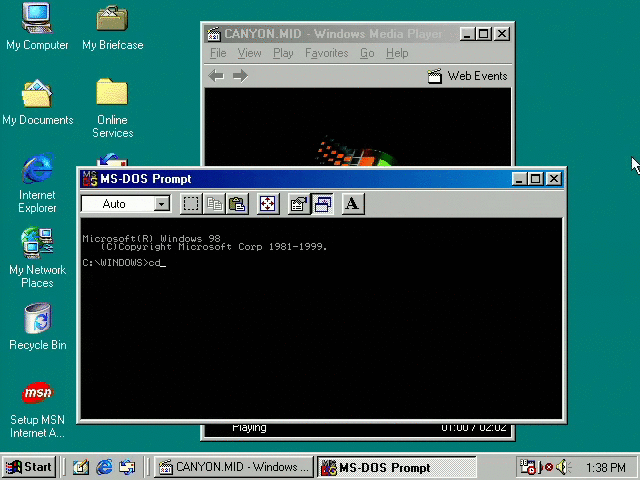Click the Forward arrow in Media Player

pos(240,76)
